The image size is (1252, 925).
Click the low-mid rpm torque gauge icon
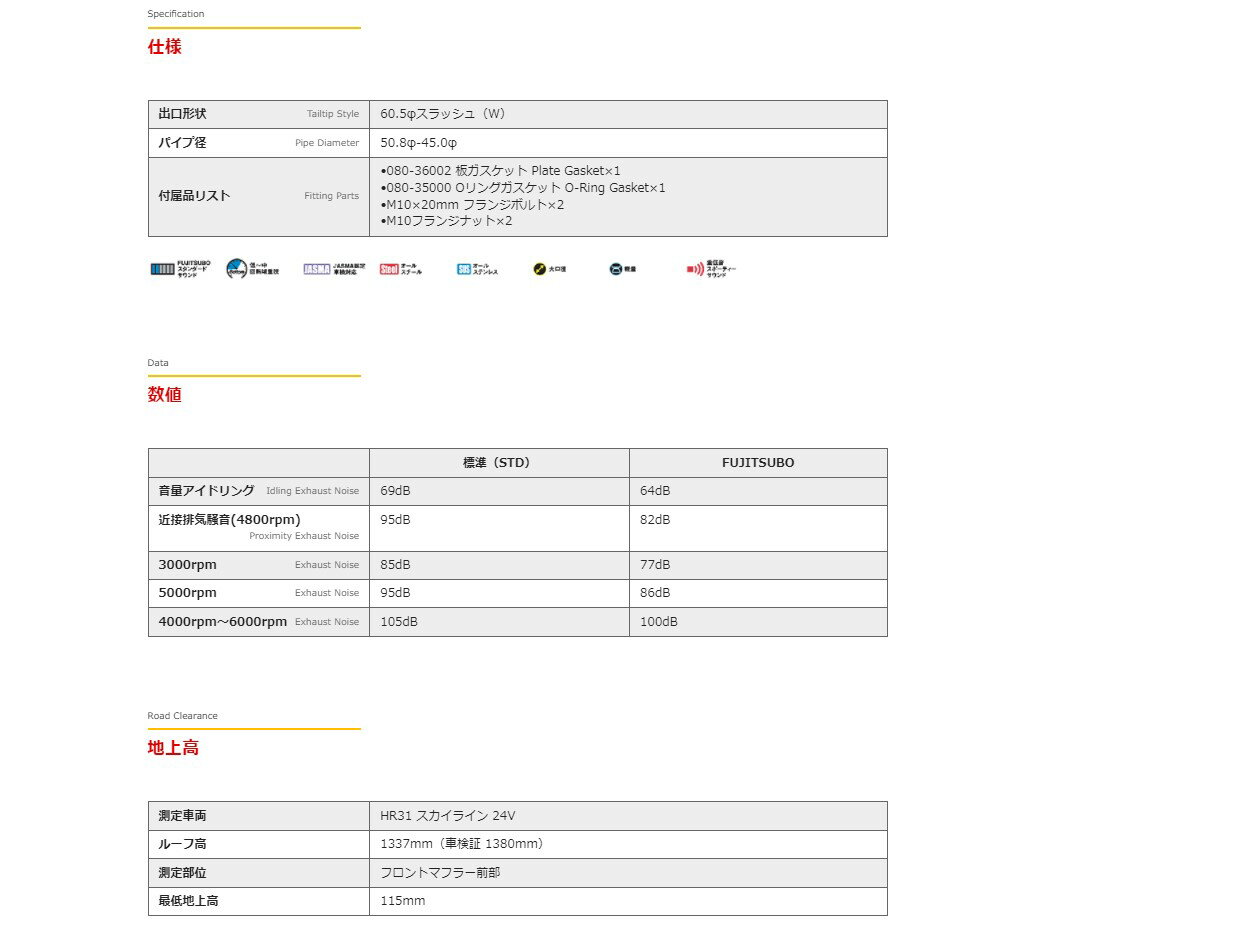click(253, 269)
